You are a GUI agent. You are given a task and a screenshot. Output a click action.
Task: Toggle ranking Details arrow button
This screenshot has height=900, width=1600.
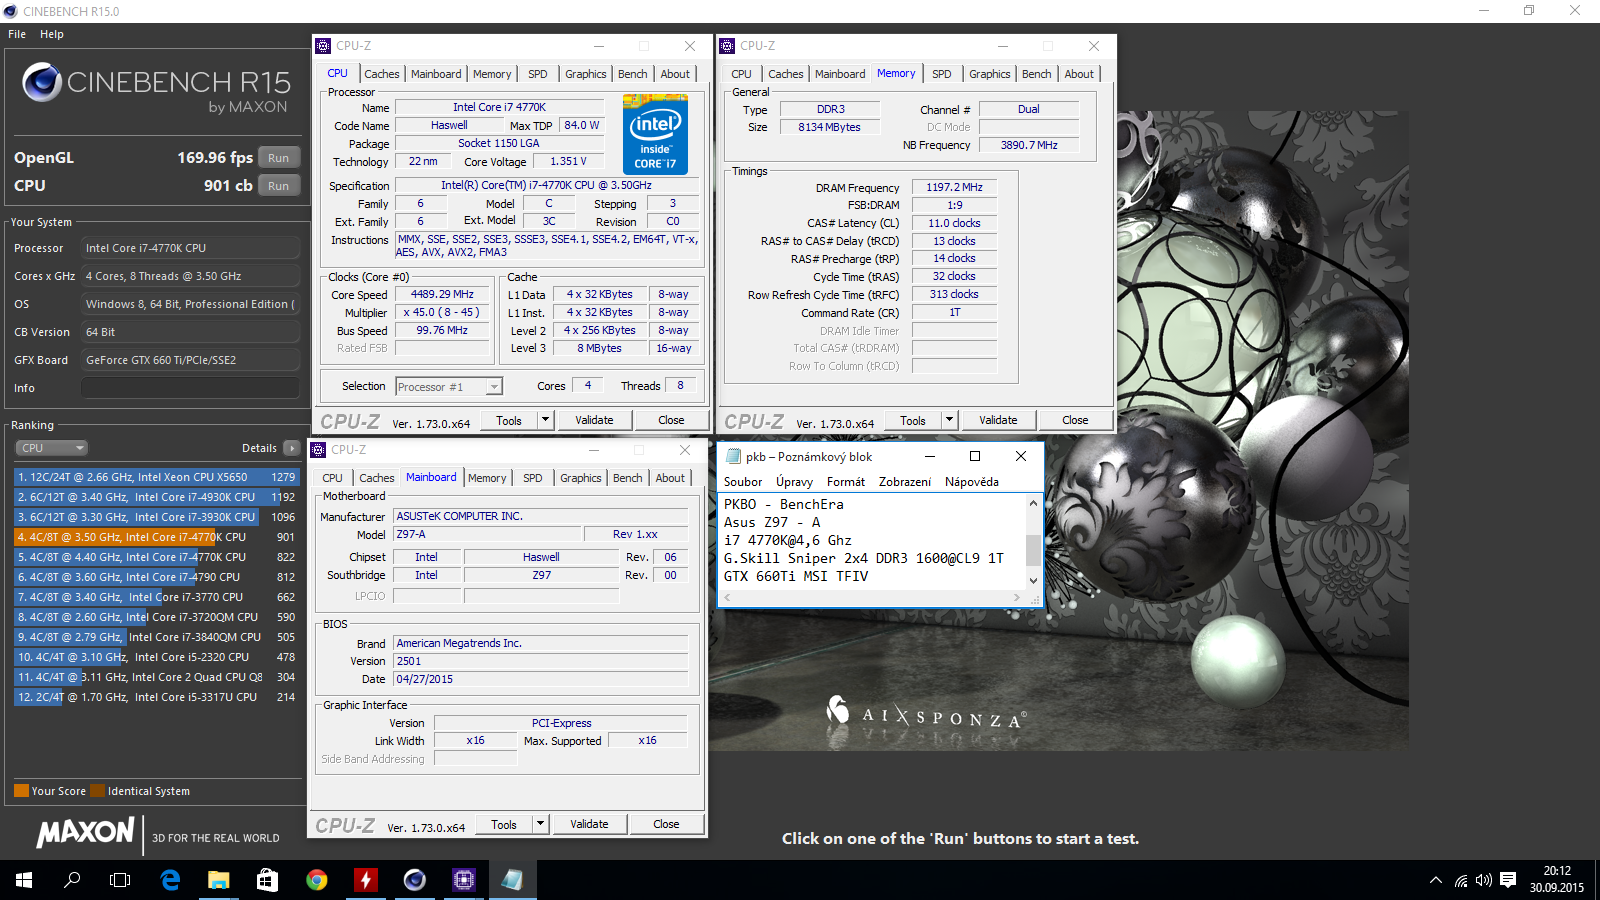(x=291, y=448)
